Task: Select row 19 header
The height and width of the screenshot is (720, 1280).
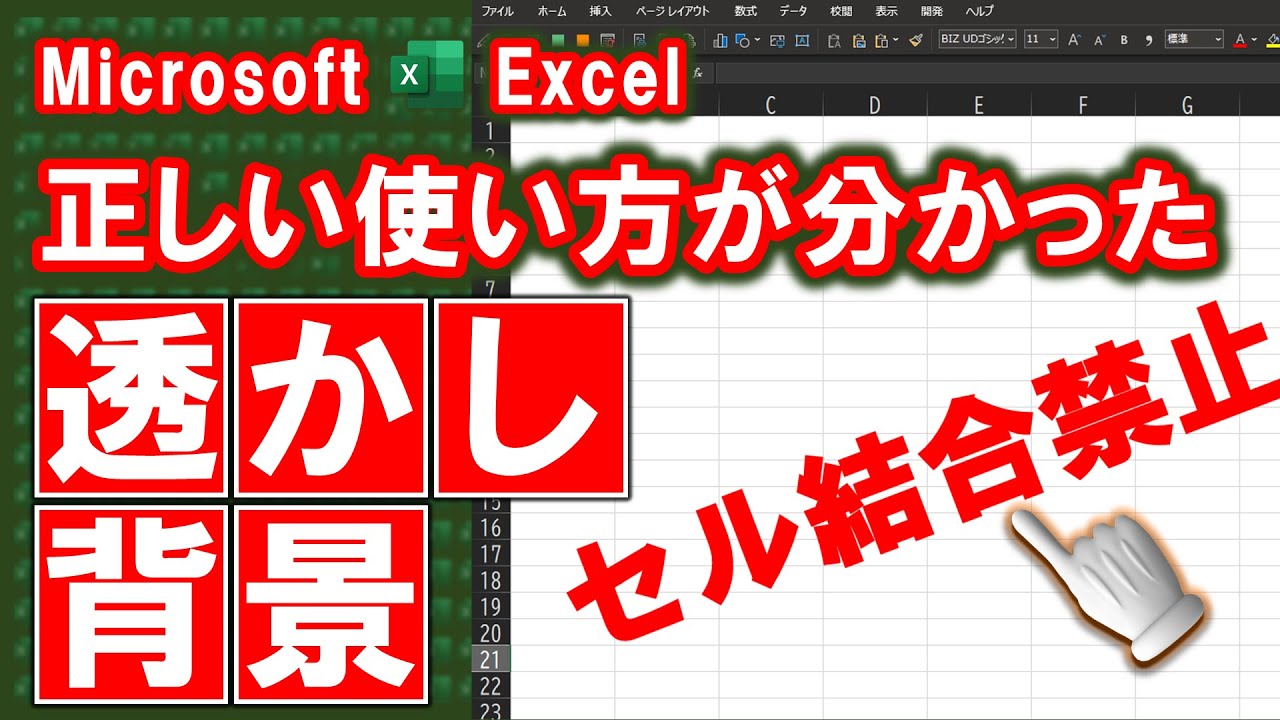Action: (x=491, y=606)
